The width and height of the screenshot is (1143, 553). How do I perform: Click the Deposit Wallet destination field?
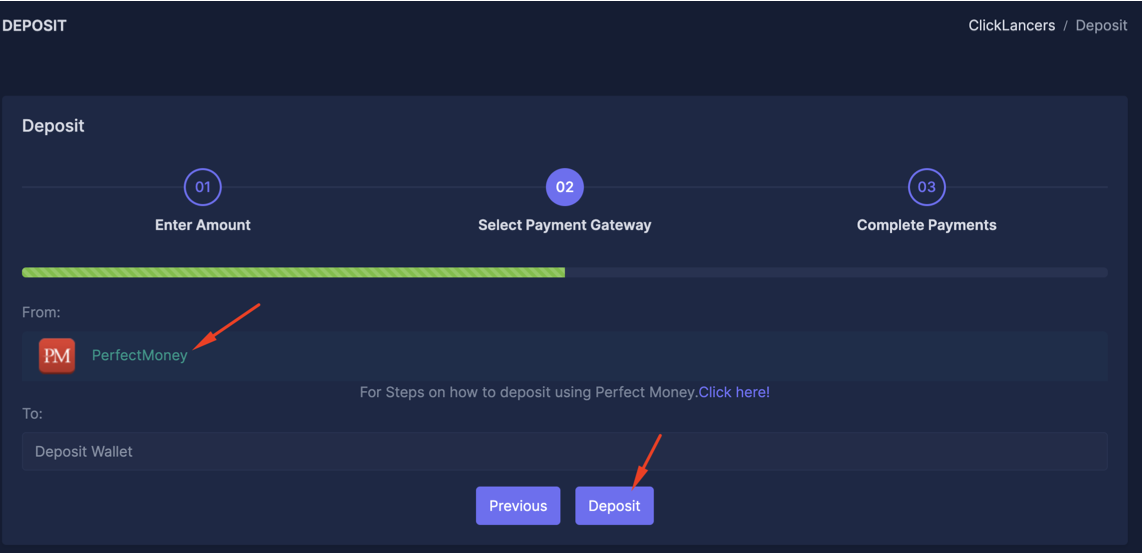click(564, 451)
